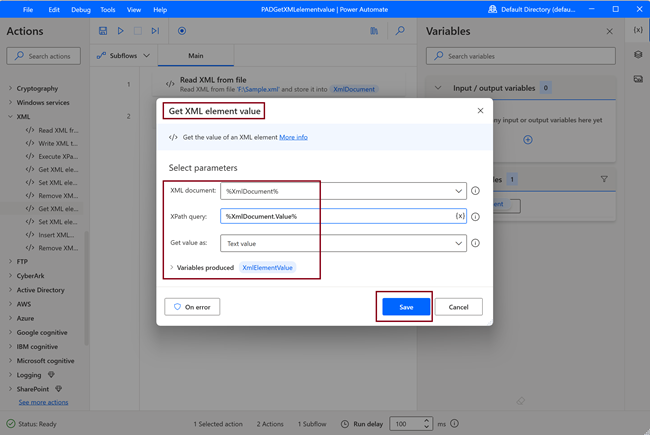Open the flow search magnifier icon
The height and width of the screenshot is (435, 650).
click(x=400, y=31)
